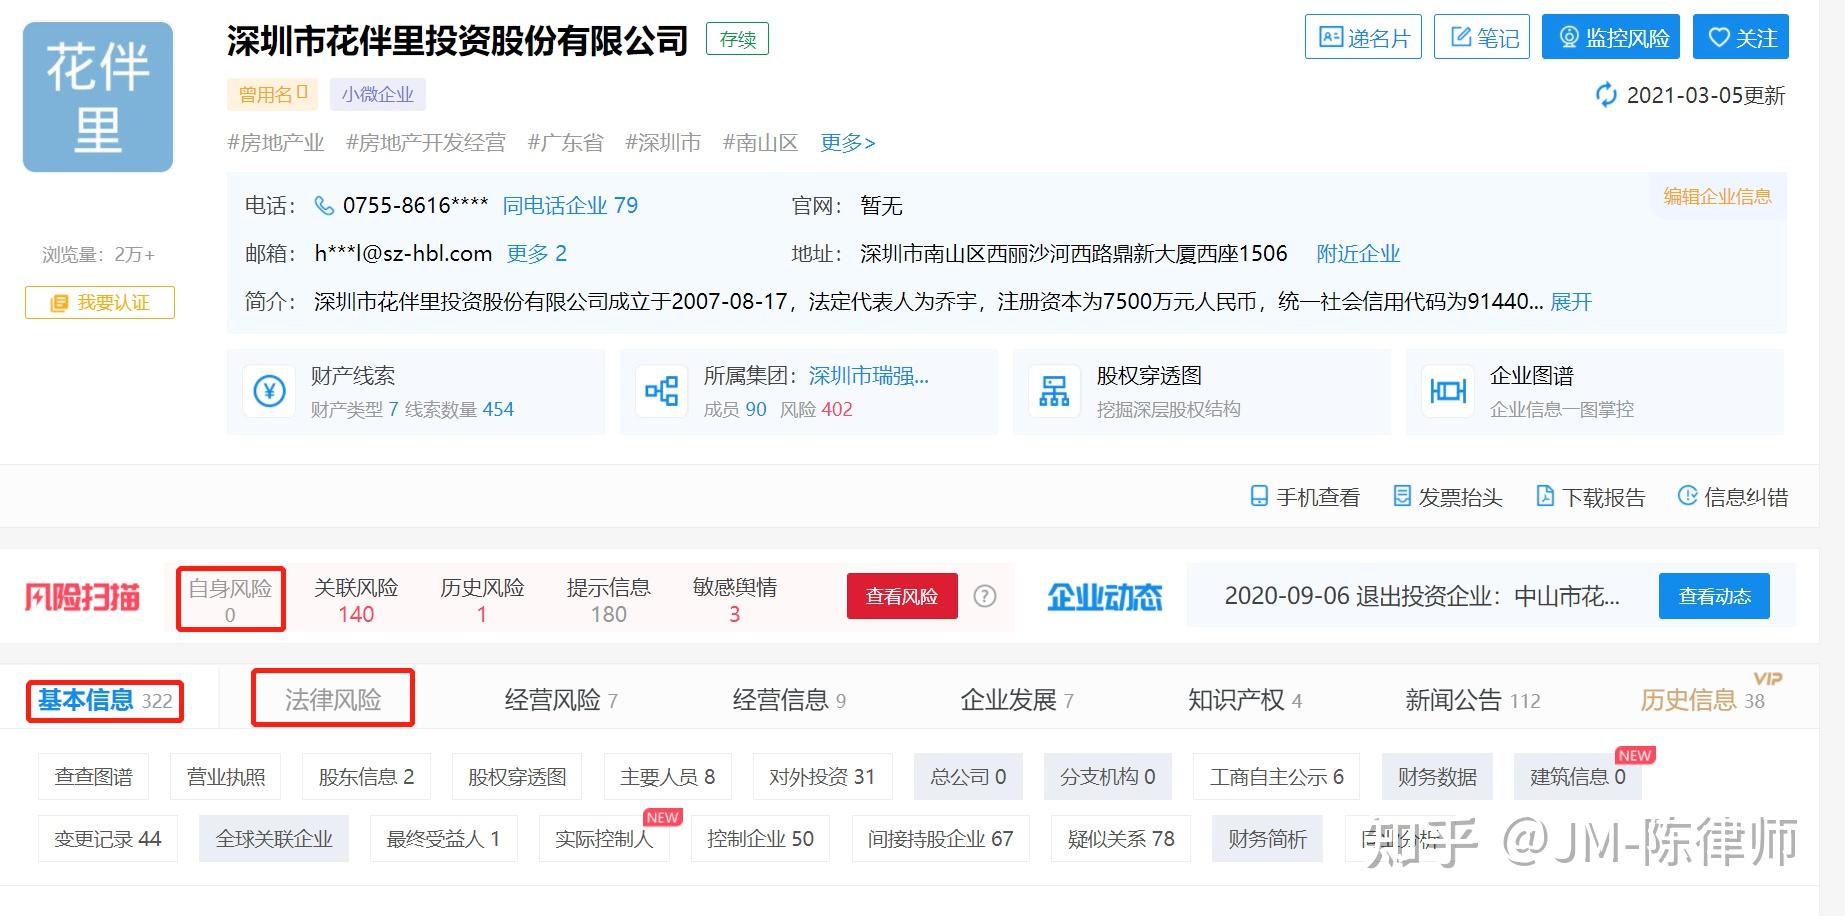
Task: Click the 查查图谱 sub-item
Action: coord(94,777)
